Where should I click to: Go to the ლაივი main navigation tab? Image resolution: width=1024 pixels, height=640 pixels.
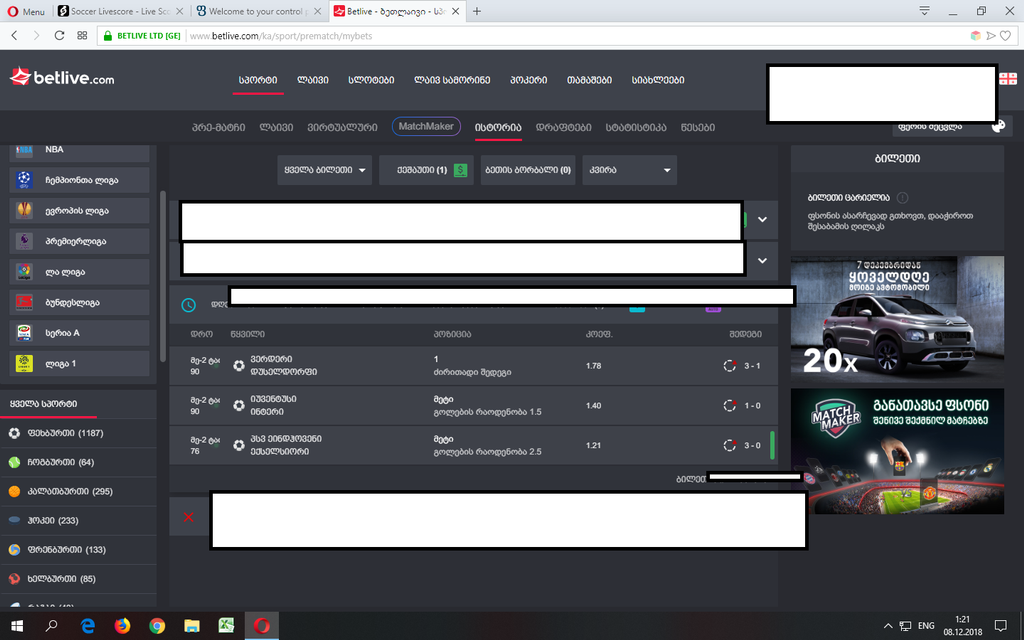coord(313,80)
